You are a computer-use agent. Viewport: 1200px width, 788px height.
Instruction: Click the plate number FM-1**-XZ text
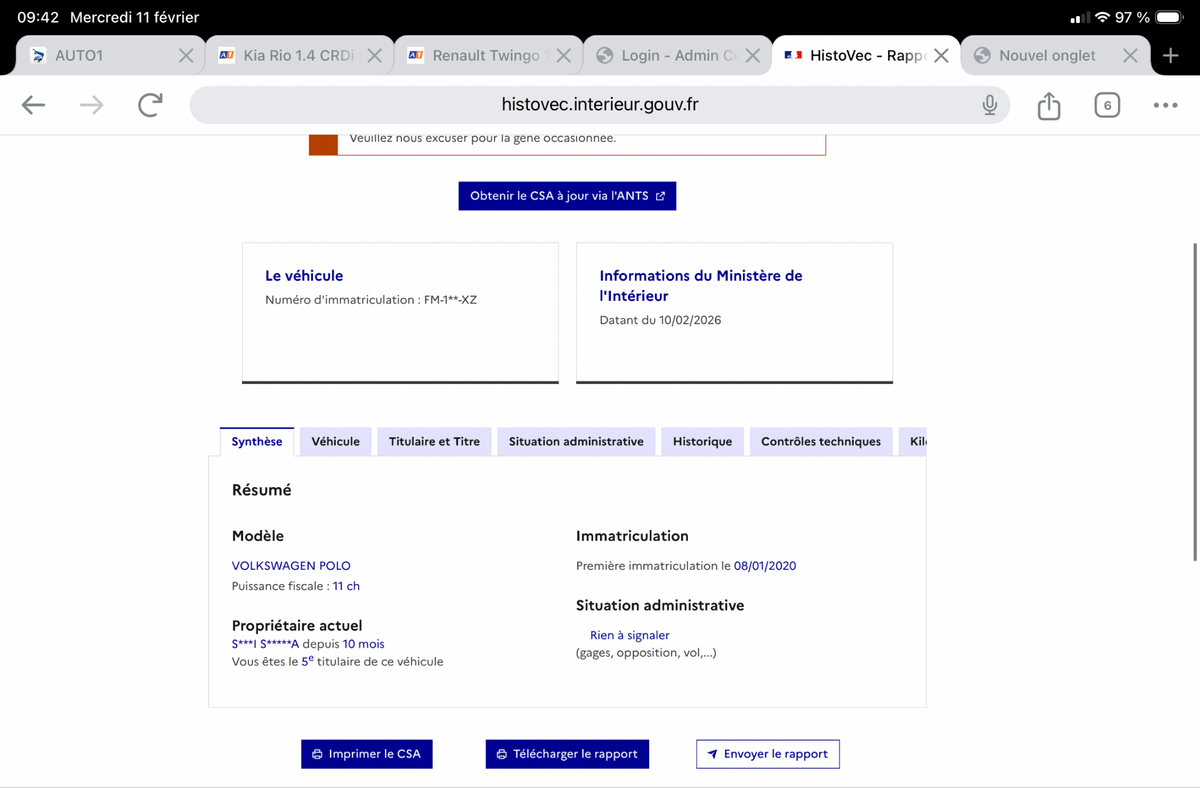pyautogui.click(x=450, y=300)
